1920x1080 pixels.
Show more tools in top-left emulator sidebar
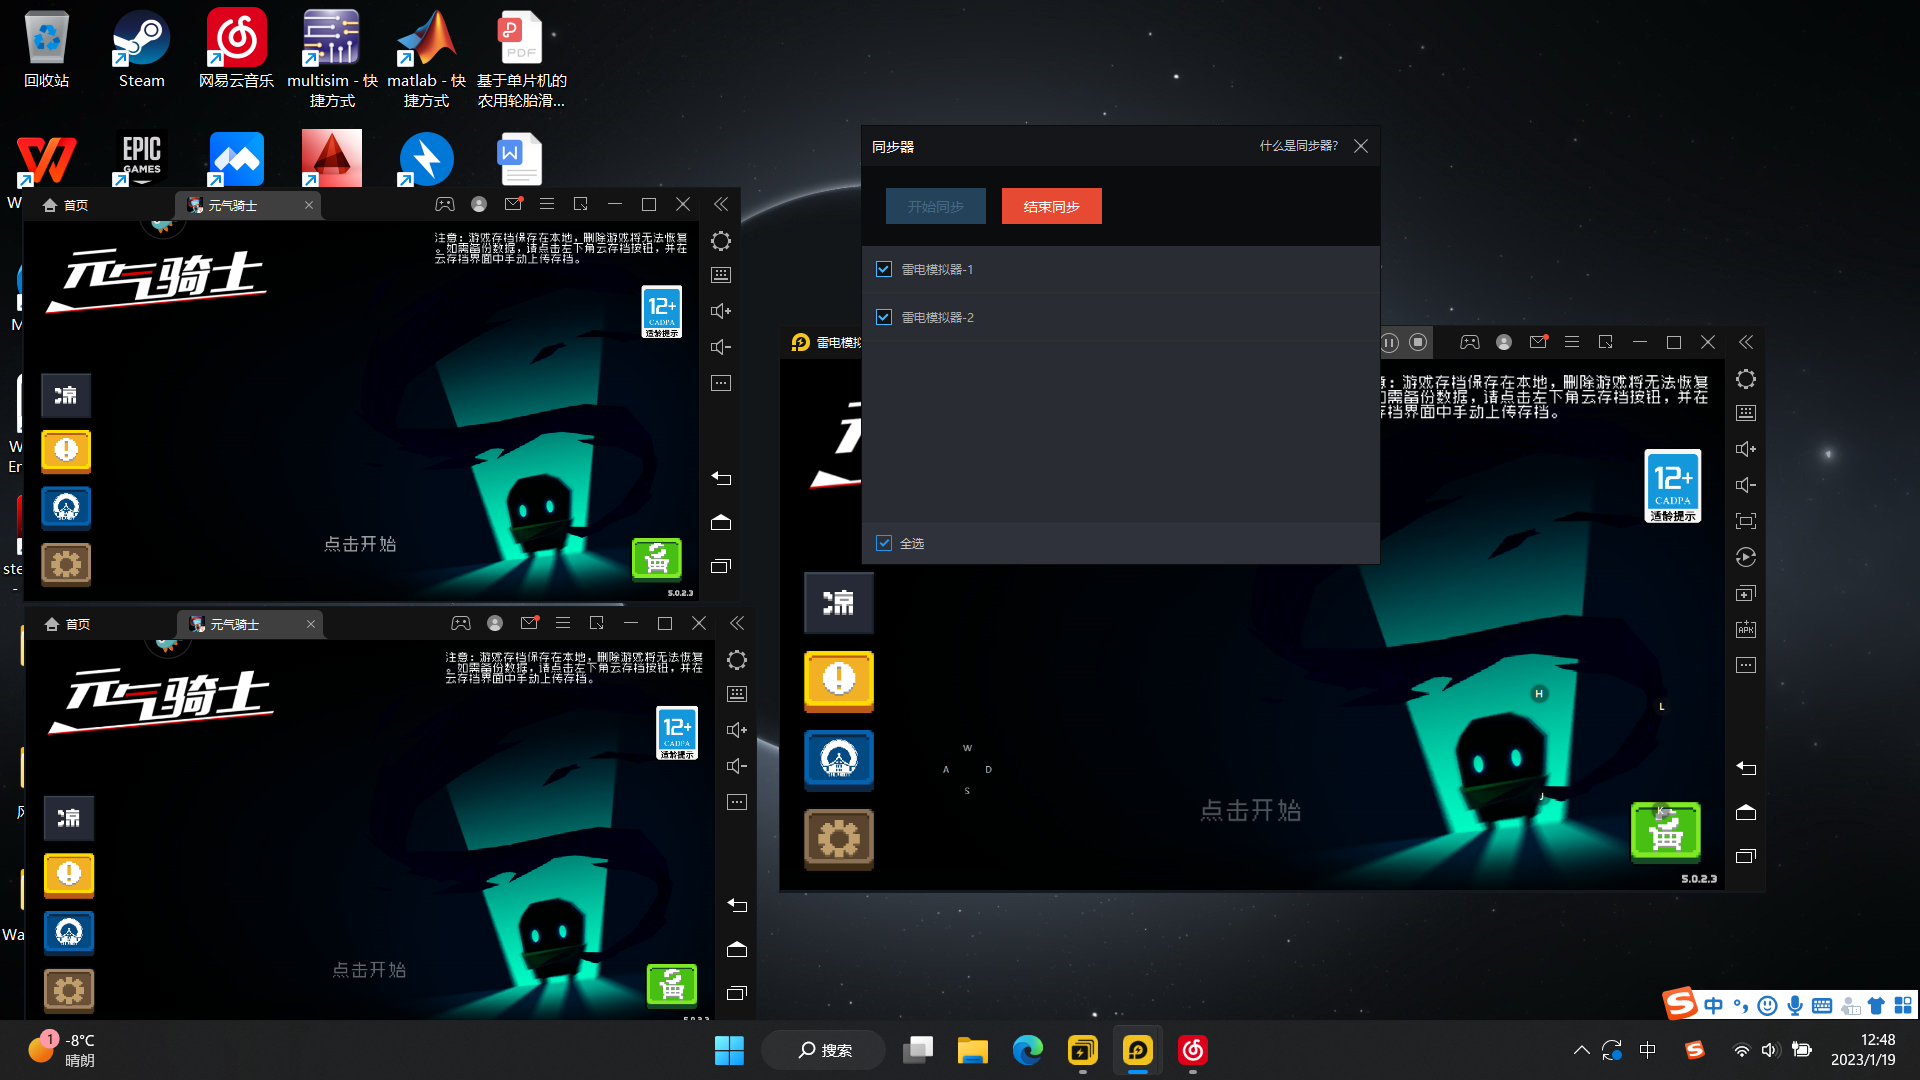721,383
